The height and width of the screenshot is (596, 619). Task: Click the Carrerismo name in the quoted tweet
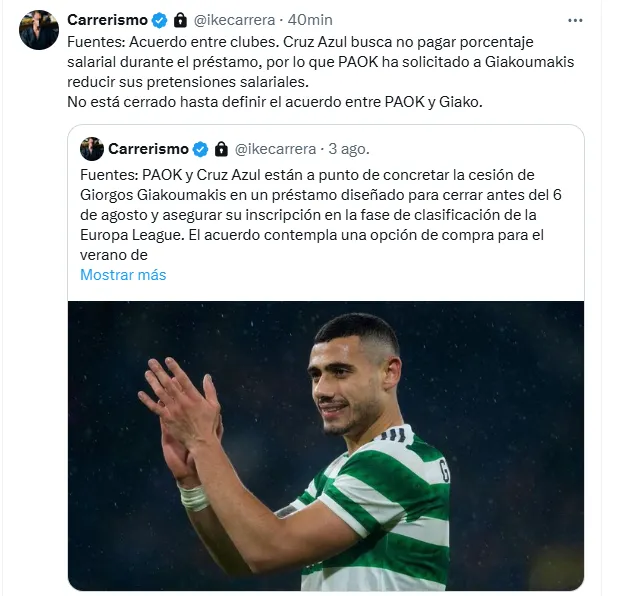[x=148, y=149]
